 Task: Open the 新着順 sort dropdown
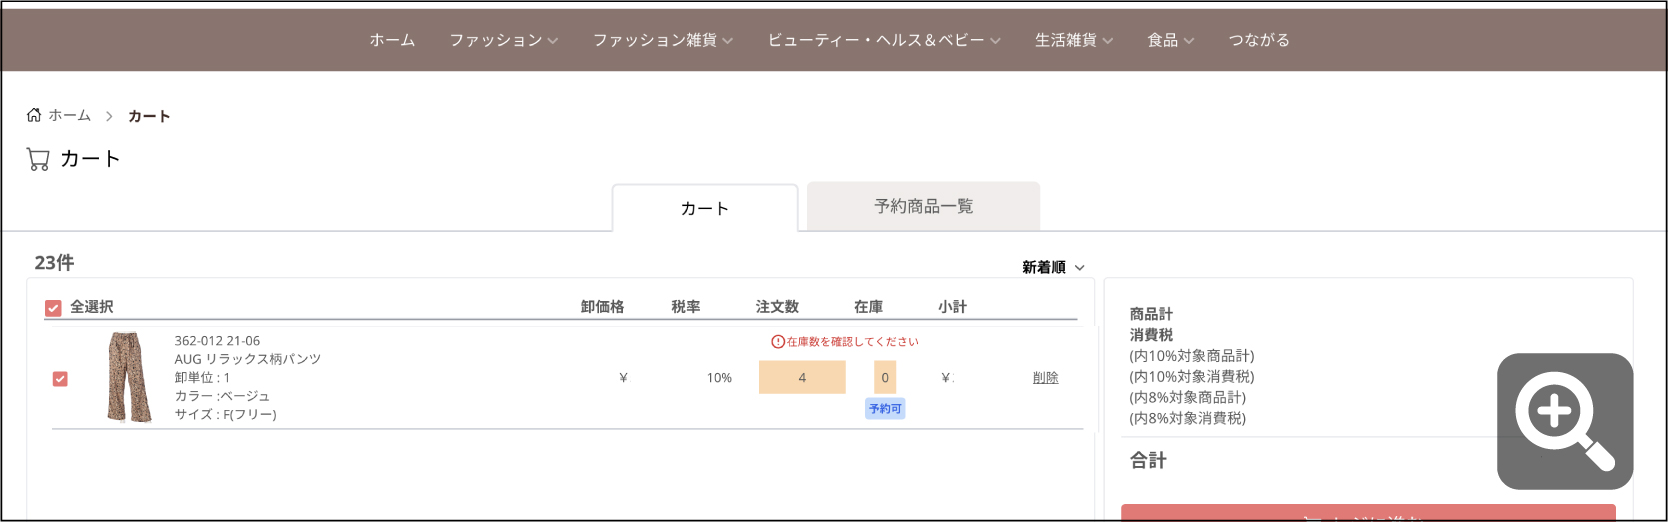[x=1053, y=267]
